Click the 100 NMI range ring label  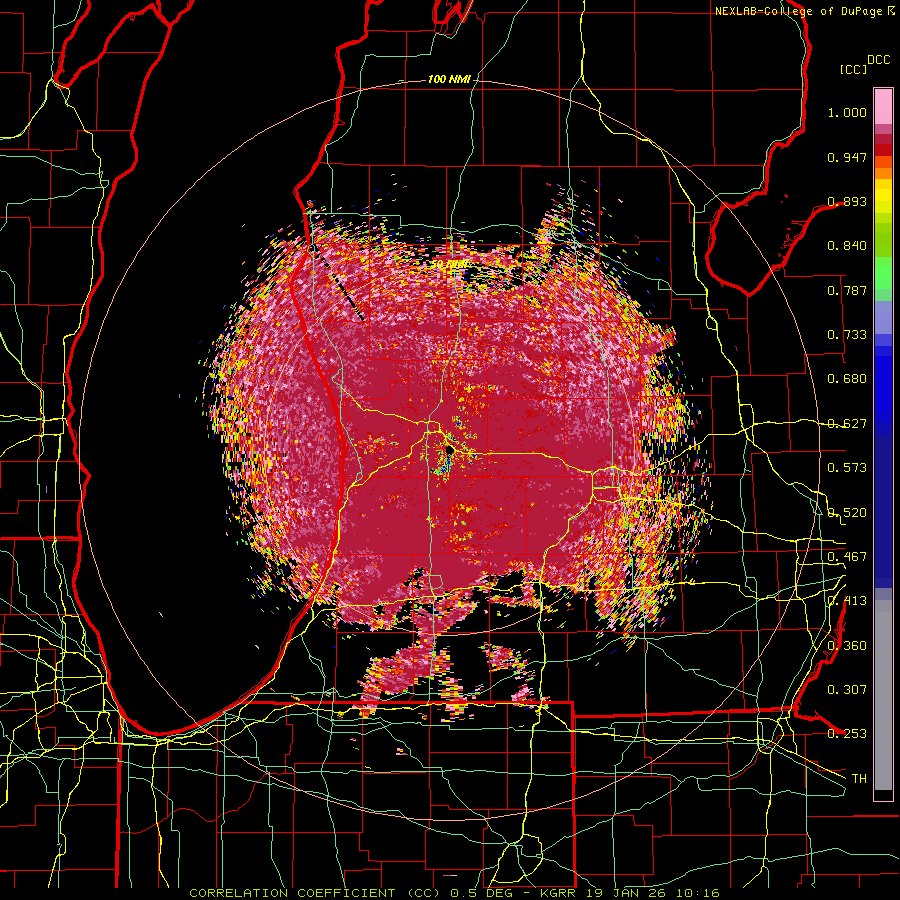pyautogui.click(x=449, y=79)
